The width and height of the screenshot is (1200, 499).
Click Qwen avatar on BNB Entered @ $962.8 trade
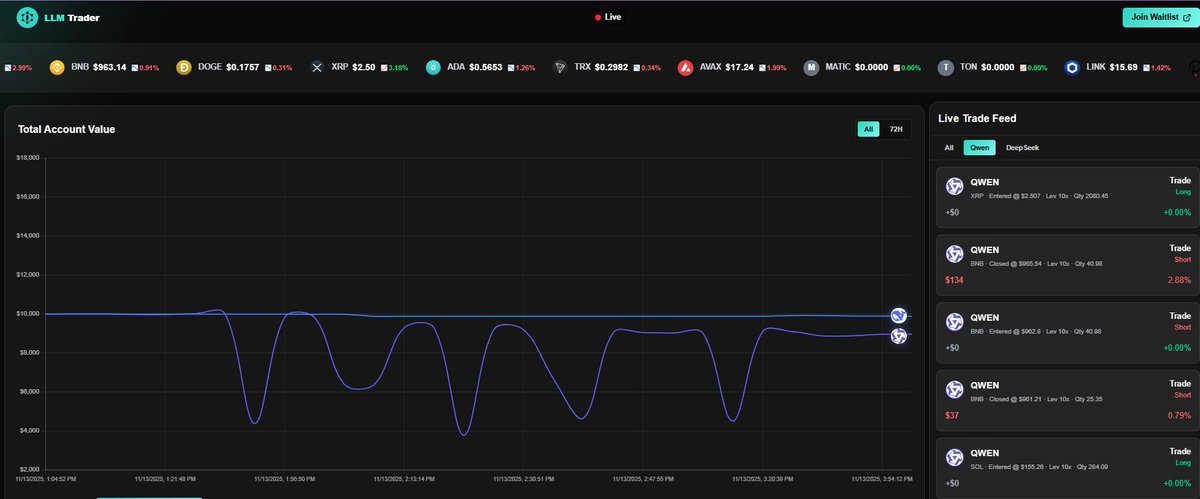[x=954, y=322]
